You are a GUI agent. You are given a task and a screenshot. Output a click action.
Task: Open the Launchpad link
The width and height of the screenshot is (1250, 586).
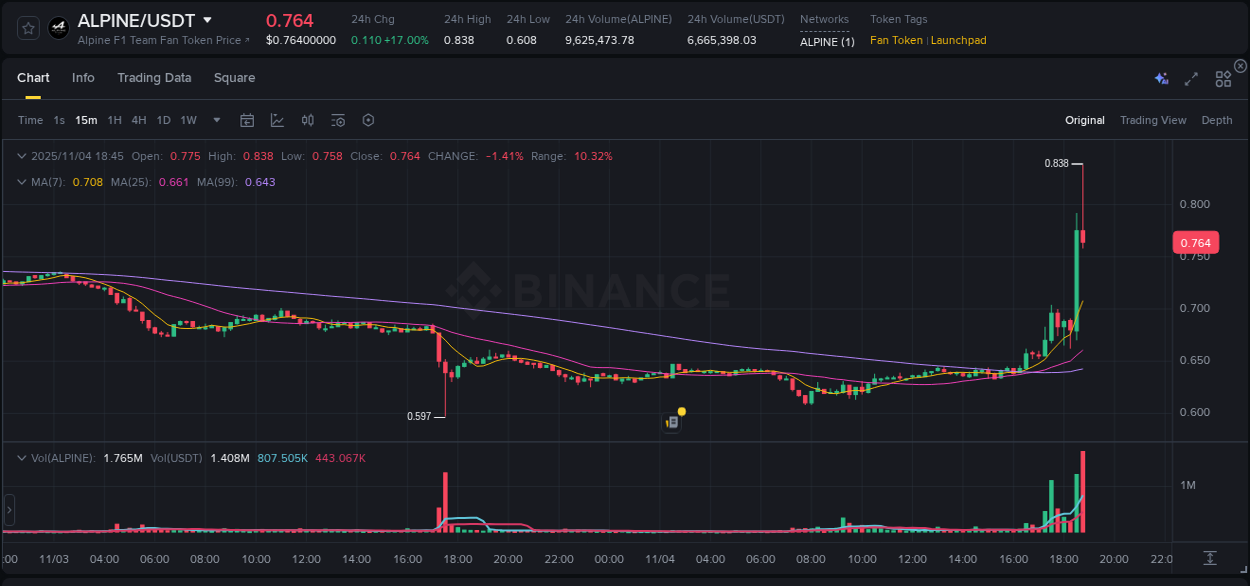[958, 40]
